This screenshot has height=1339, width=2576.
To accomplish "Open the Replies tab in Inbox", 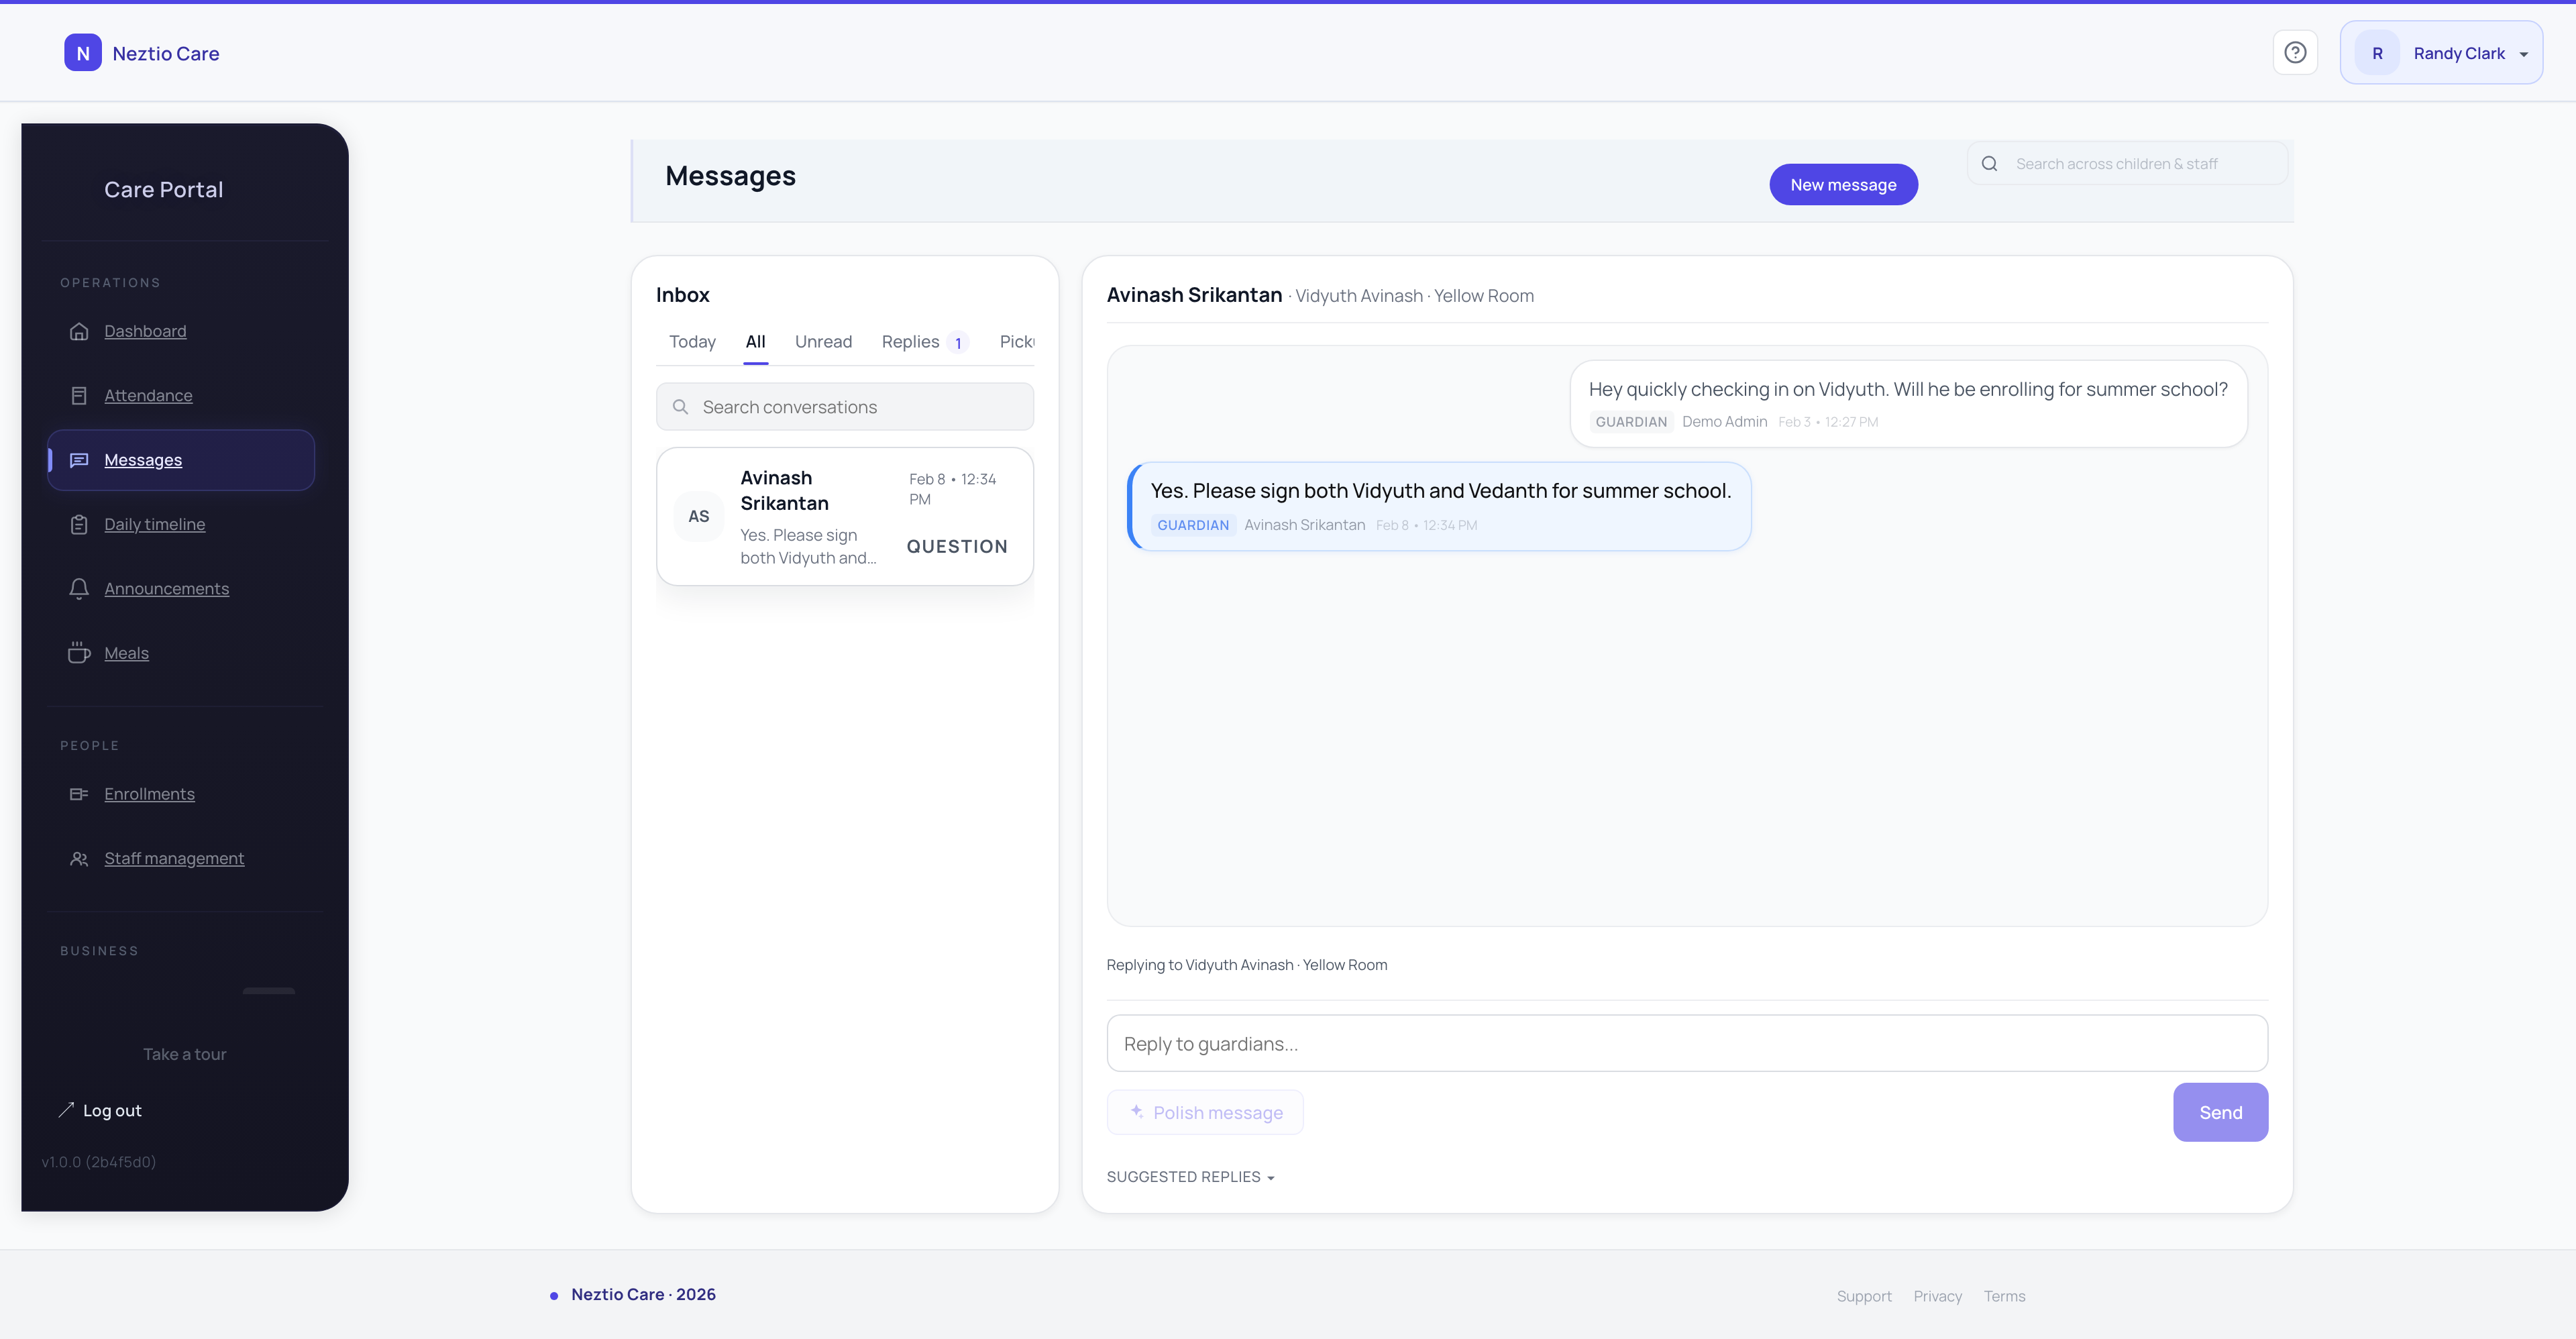I will [911, 341].
